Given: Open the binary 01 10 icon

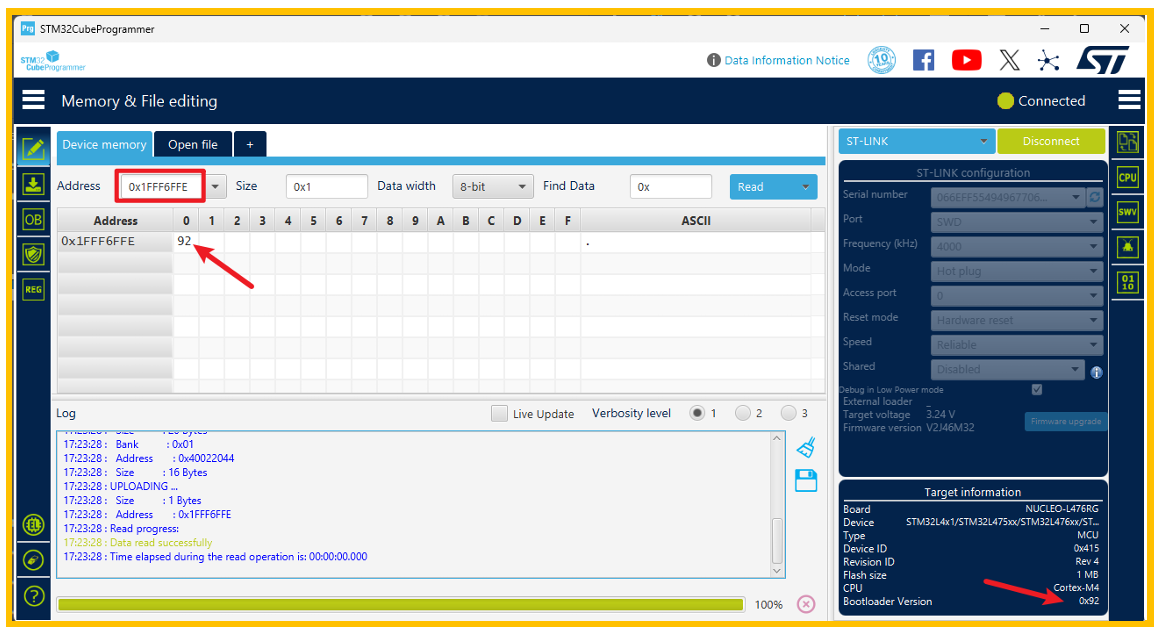Looking at the screenshot, I should point(1128,282).
